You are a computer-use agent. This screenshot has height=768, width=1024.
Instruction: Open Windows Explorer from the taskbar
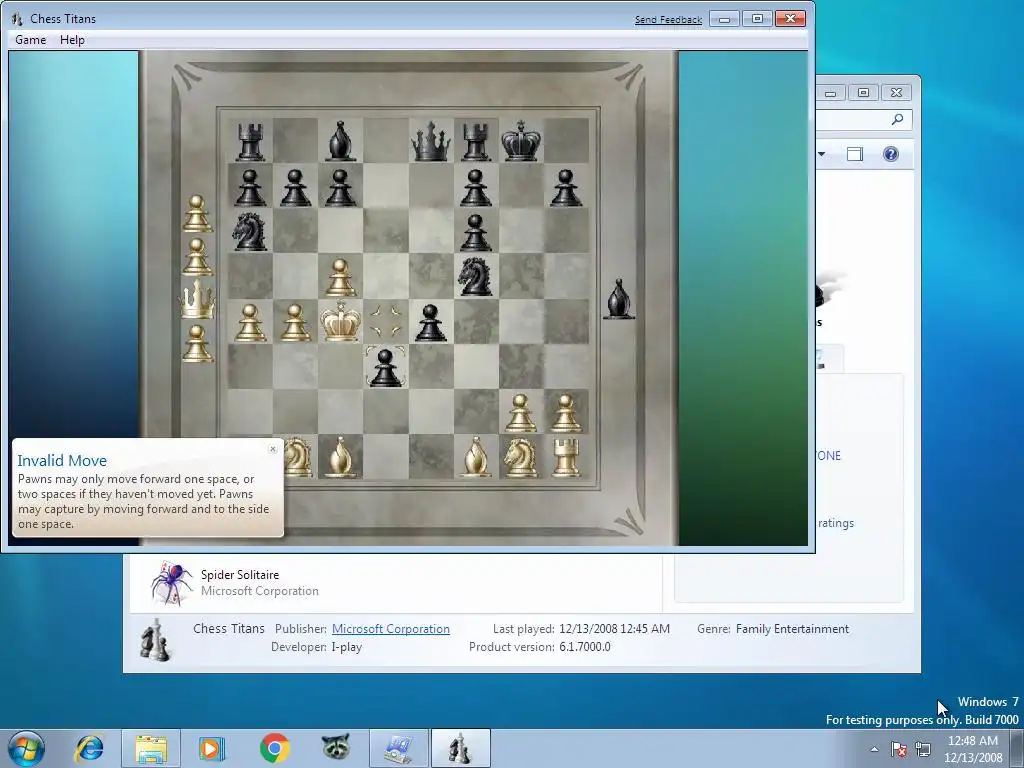151,748
